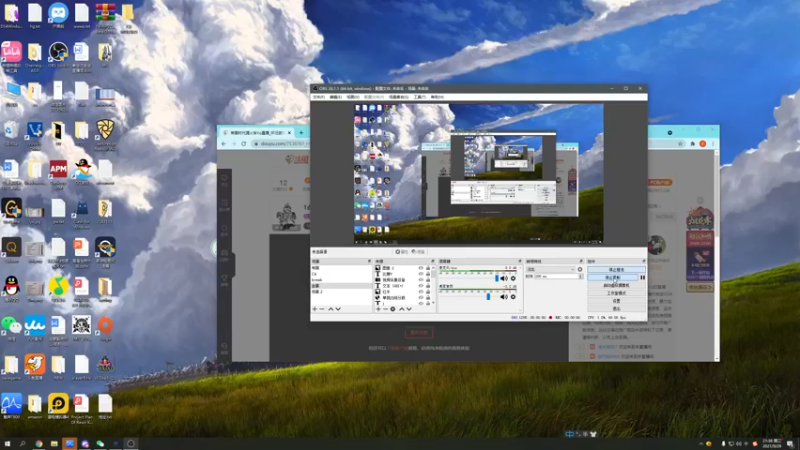Viewport: 800px width, 450px height.
Task: Toggle visibility eye of the fifth source row
Action: coord(421,292)
